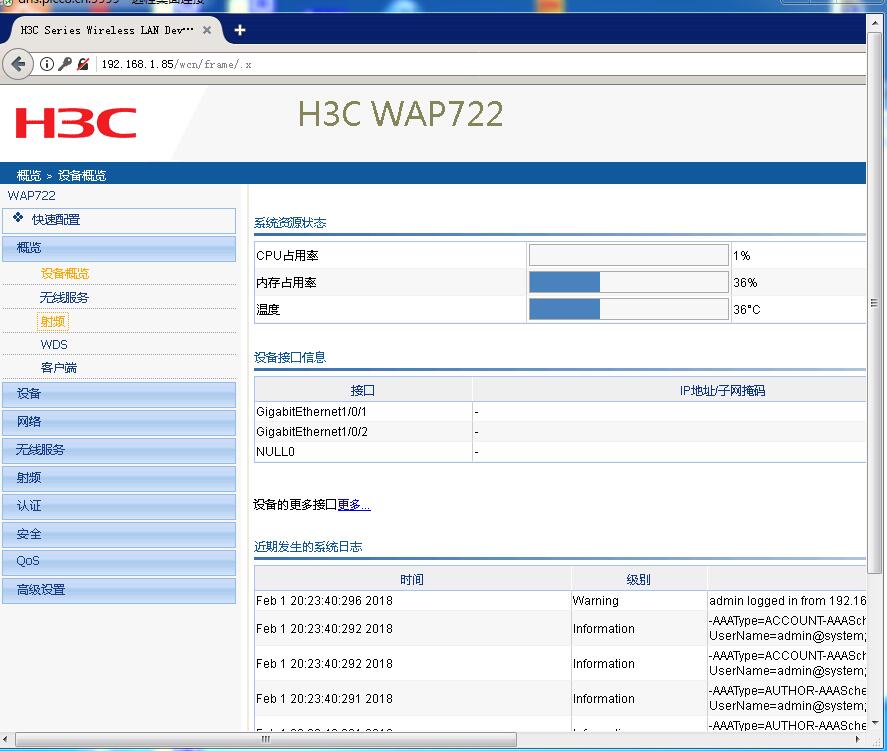
Task: Click the 系统资源状态 section heading
Action: pyautogui.click(x=290, y=223)
